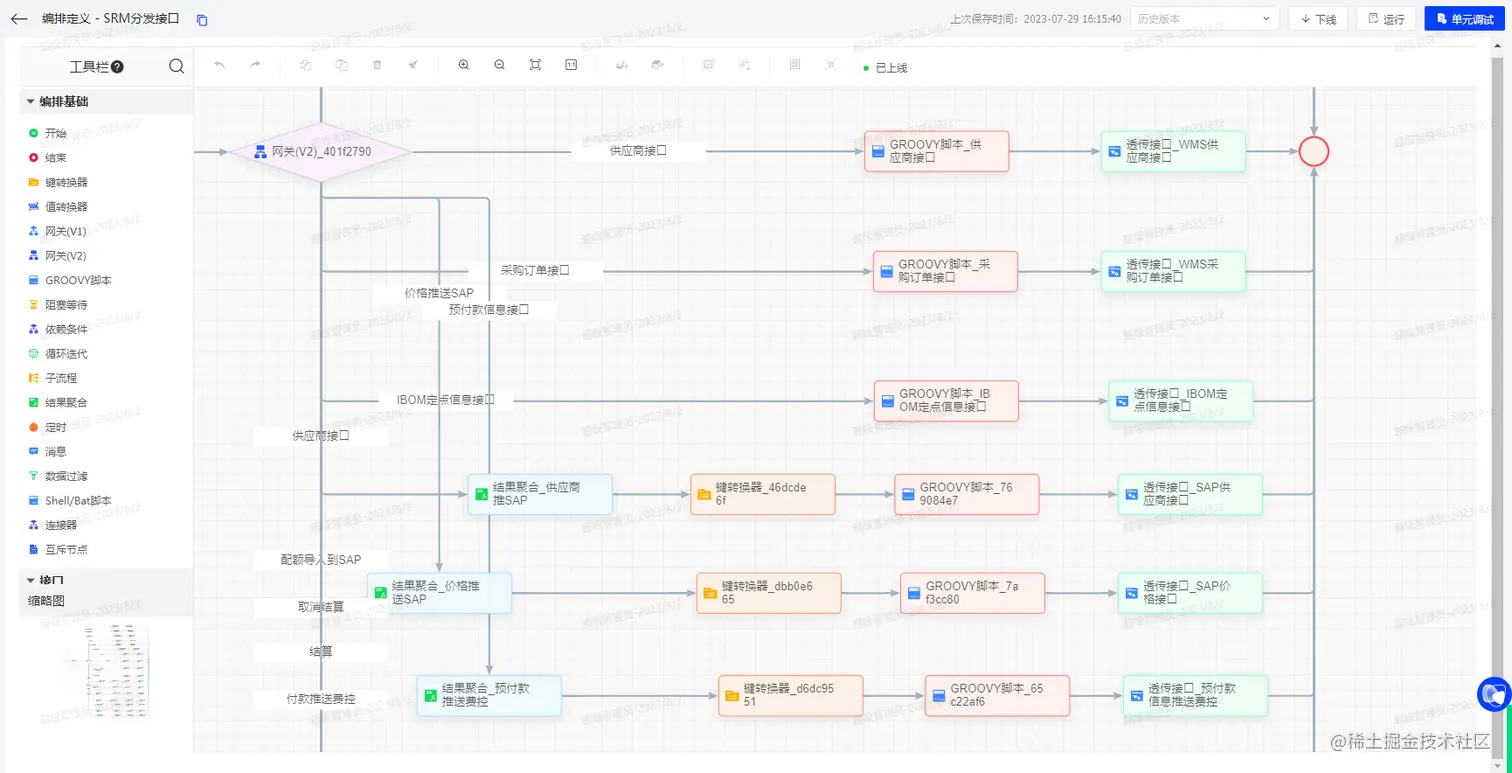Pick the Shell/Bat脚本 tool

(70, 501)
